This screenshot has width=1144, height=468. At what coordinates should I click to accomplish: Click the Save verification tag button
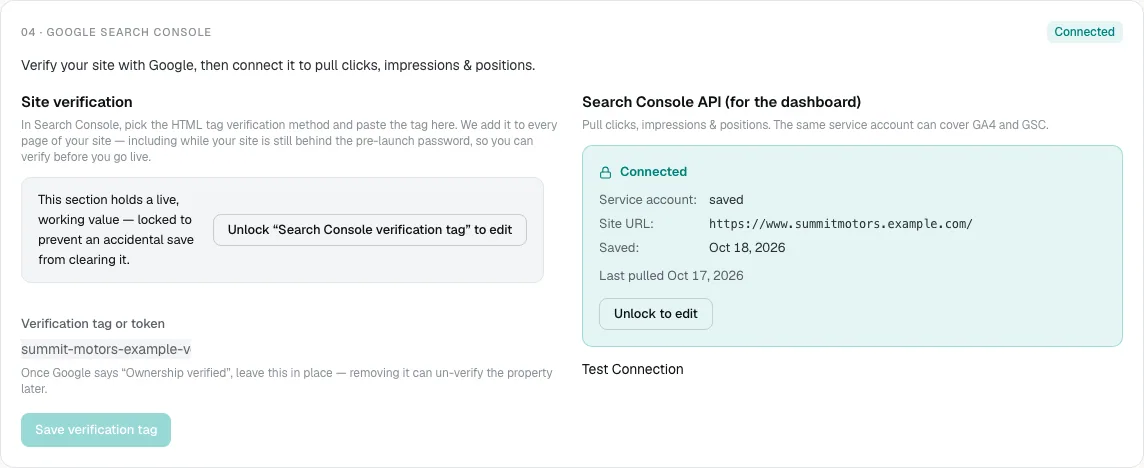(96, 430)
